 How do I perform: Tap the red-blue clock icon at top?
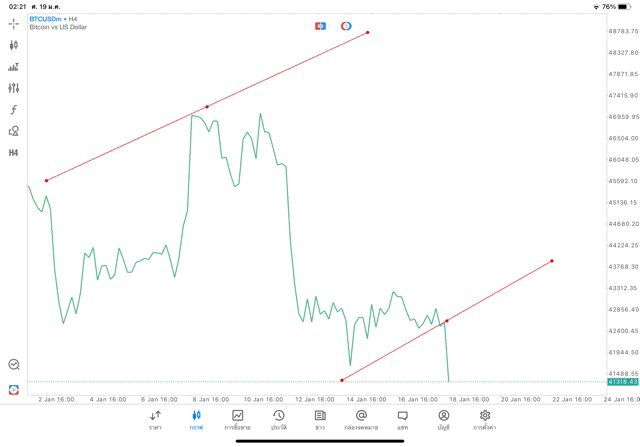[346, 25]
